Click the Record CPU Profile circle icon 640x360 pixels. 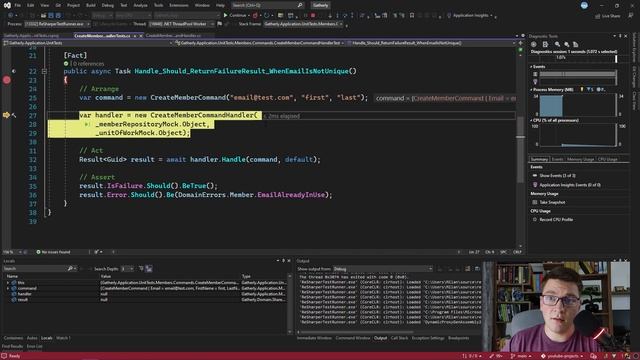535,220
